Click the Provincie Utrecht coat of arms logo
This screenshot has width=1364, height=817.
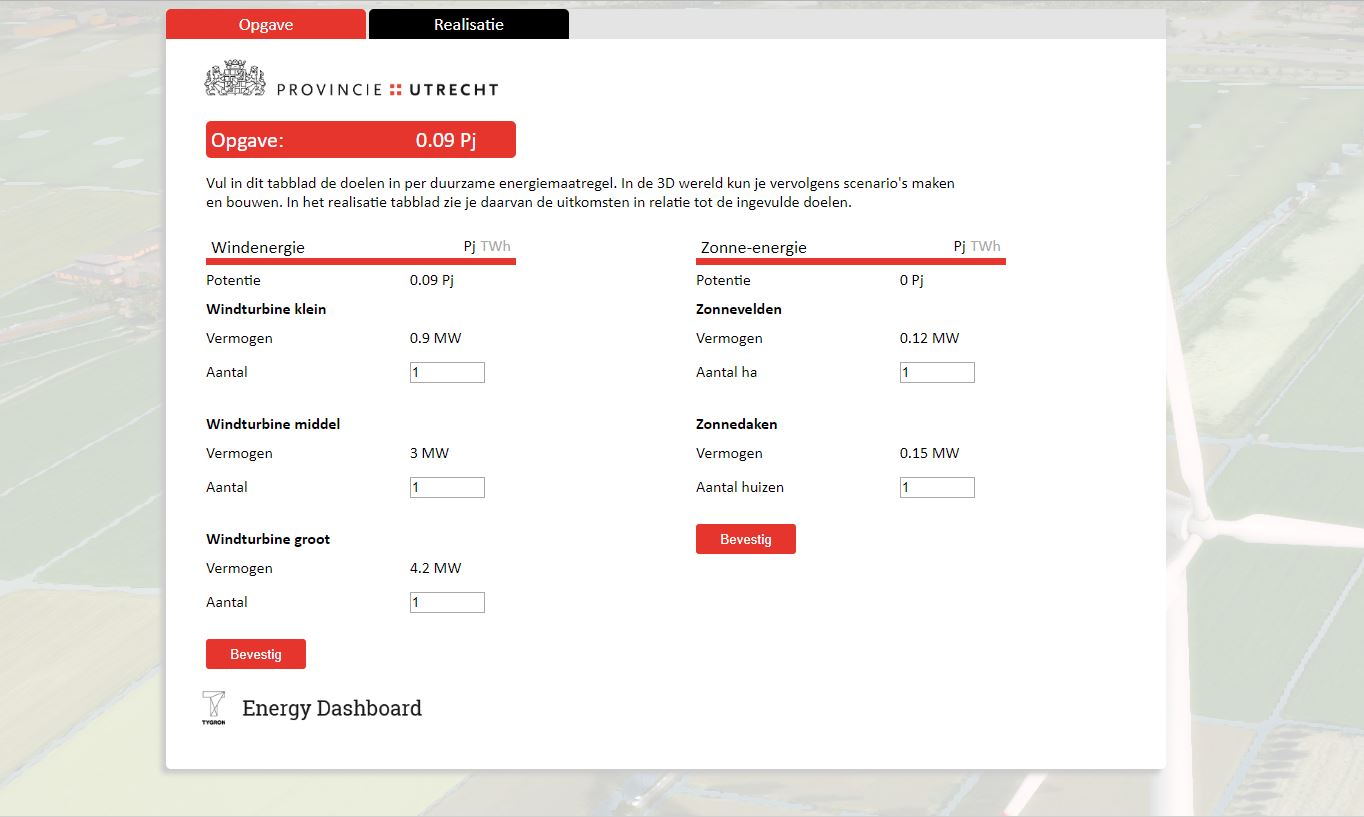[x=235, y=79]
